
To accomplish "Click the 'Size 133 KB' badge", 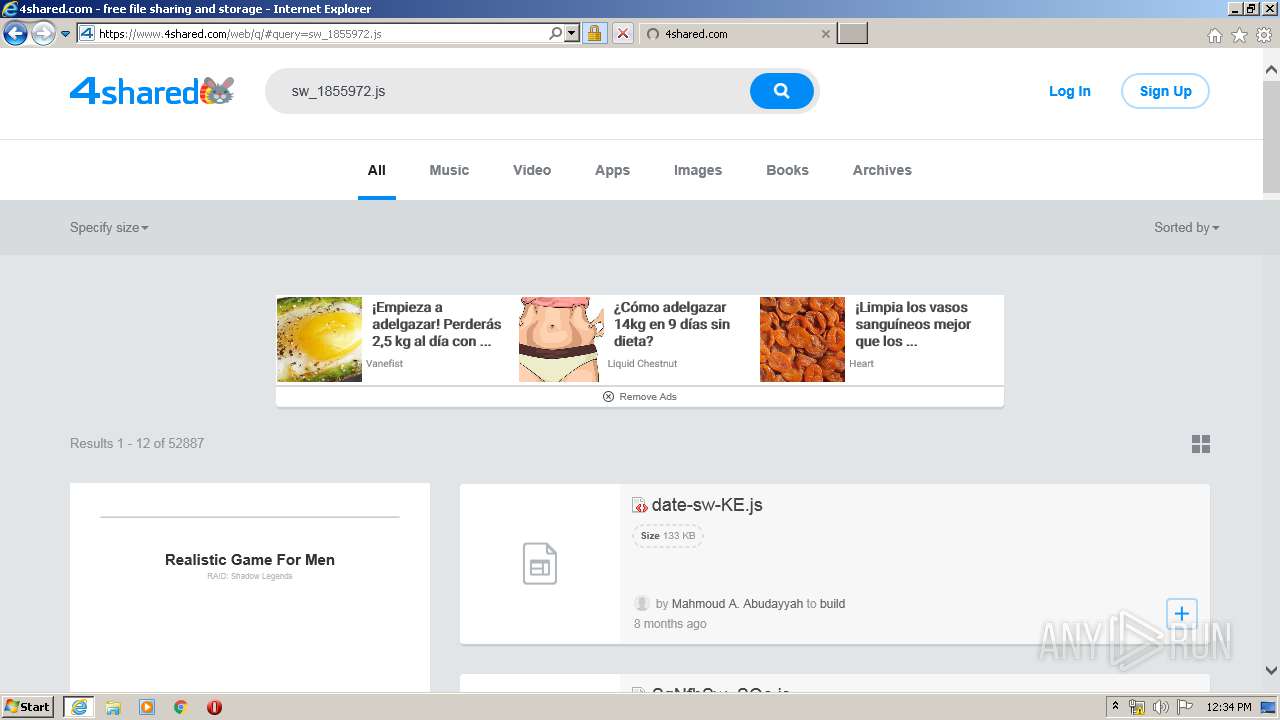I will click(x=668, y=536).
